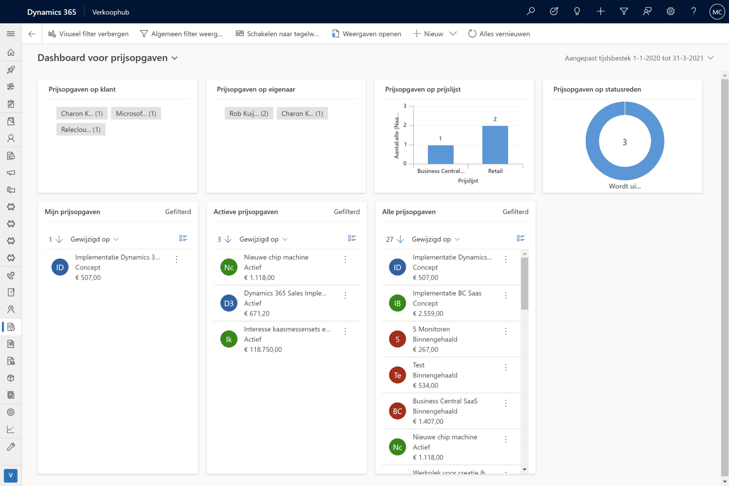Open the MC user profile avatar
The height and width of the screenshot is (486, 729).
pos(717,12)
